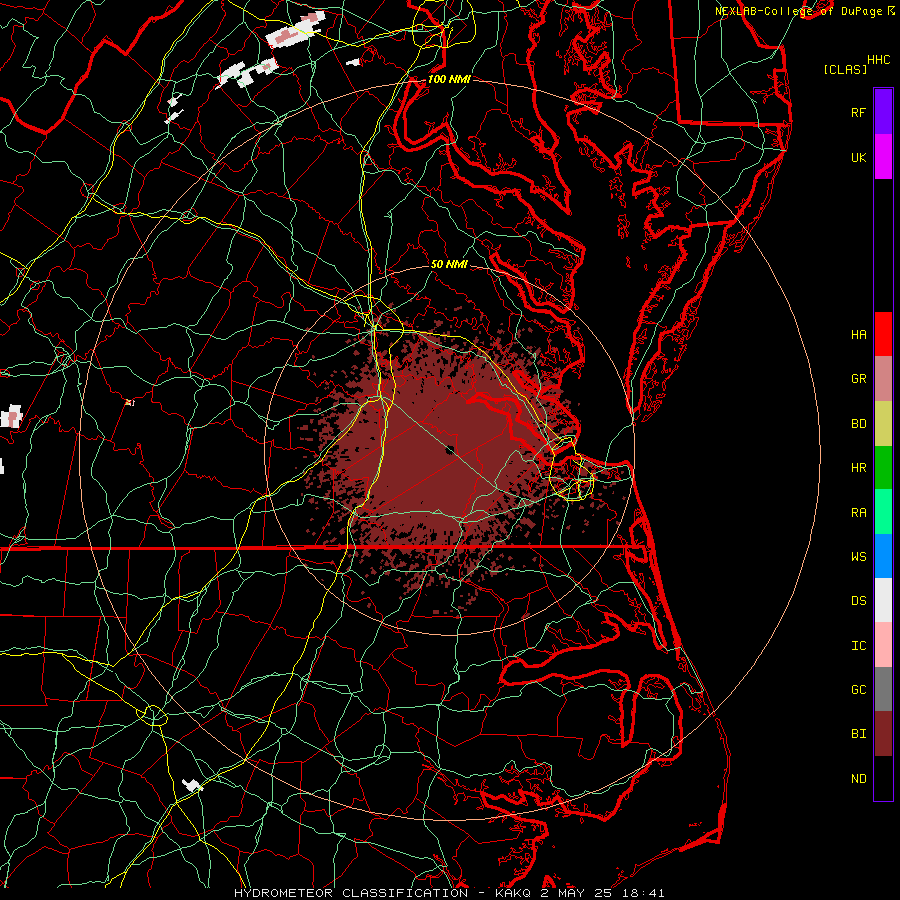Click the "IC" legend label

[858, 646]
